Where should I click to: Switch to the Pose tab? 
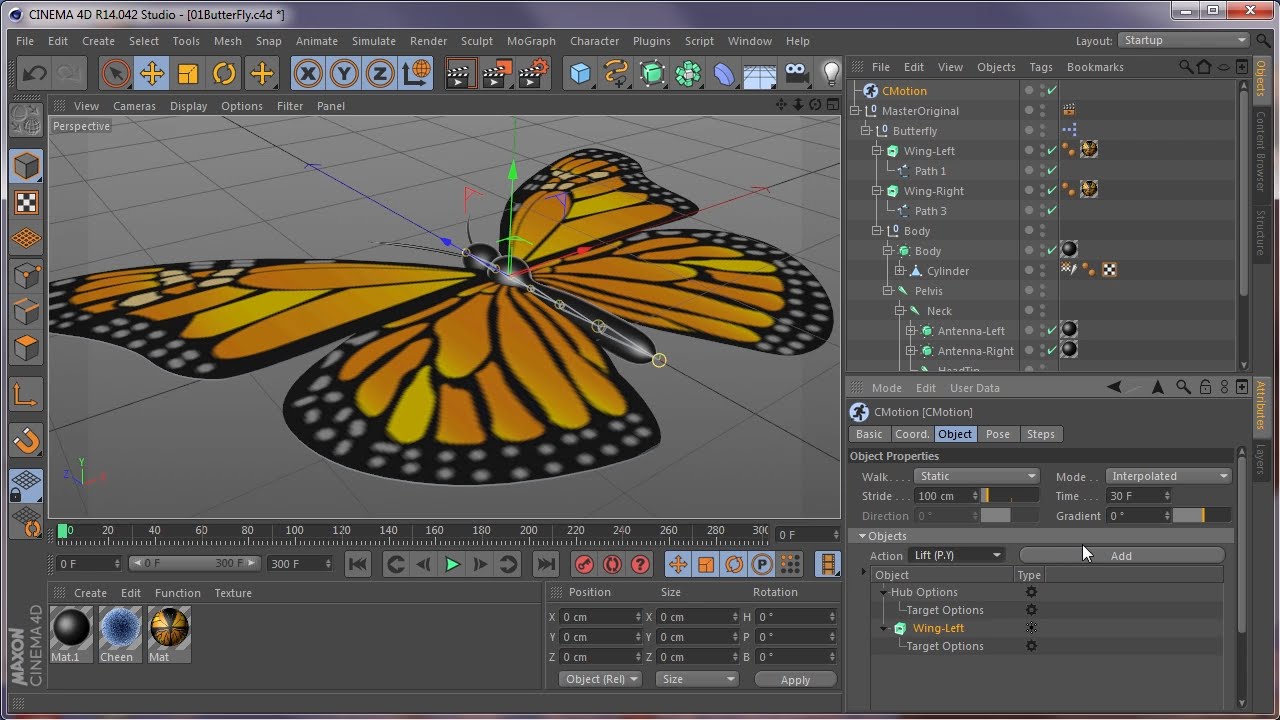997,434
